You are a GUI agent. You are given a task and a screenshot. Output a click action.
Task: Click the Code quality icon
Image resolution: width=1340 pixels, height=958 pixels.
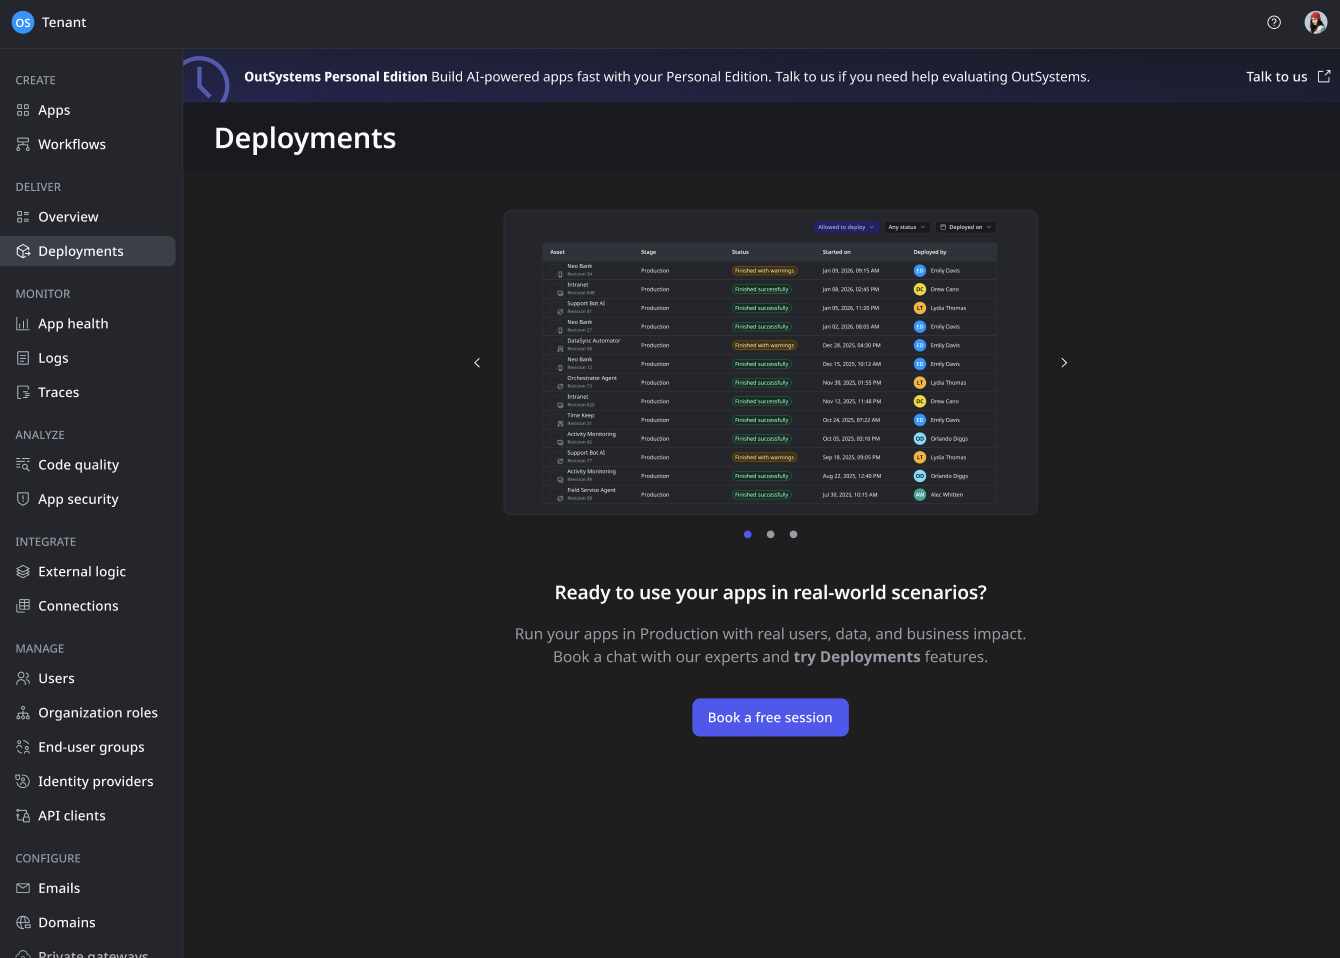click(23, 465)
